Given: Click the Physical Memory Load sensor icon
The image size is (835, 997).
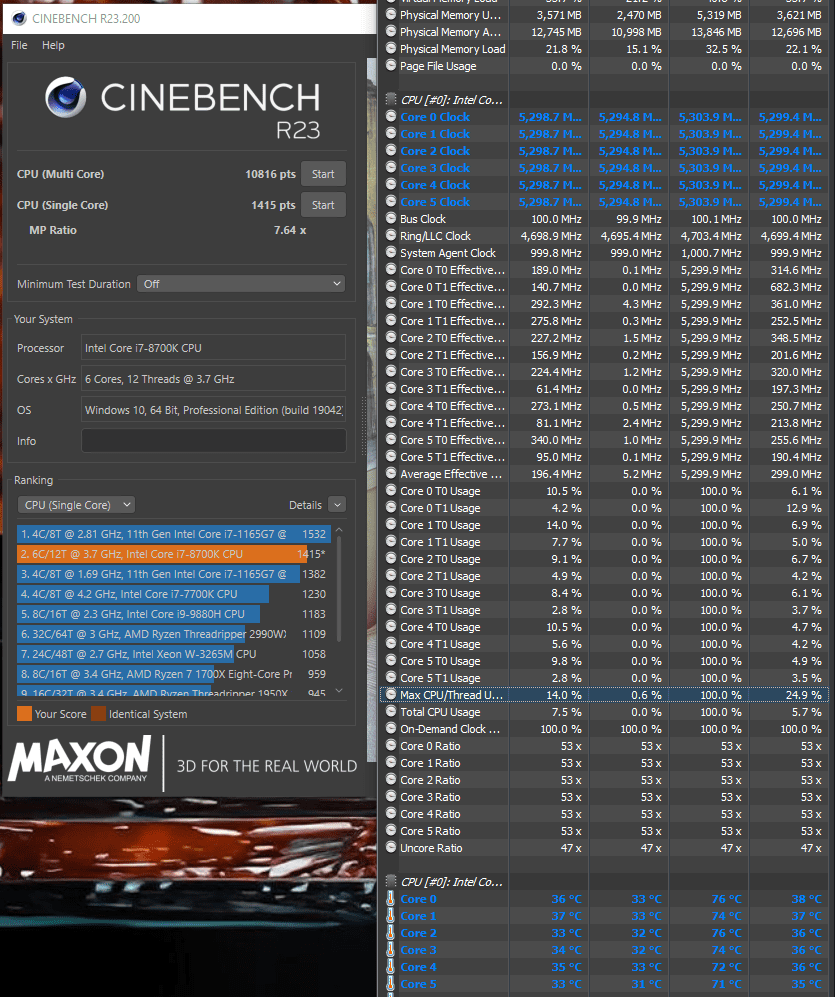Looking at the screenshot, I should (391, 49).
